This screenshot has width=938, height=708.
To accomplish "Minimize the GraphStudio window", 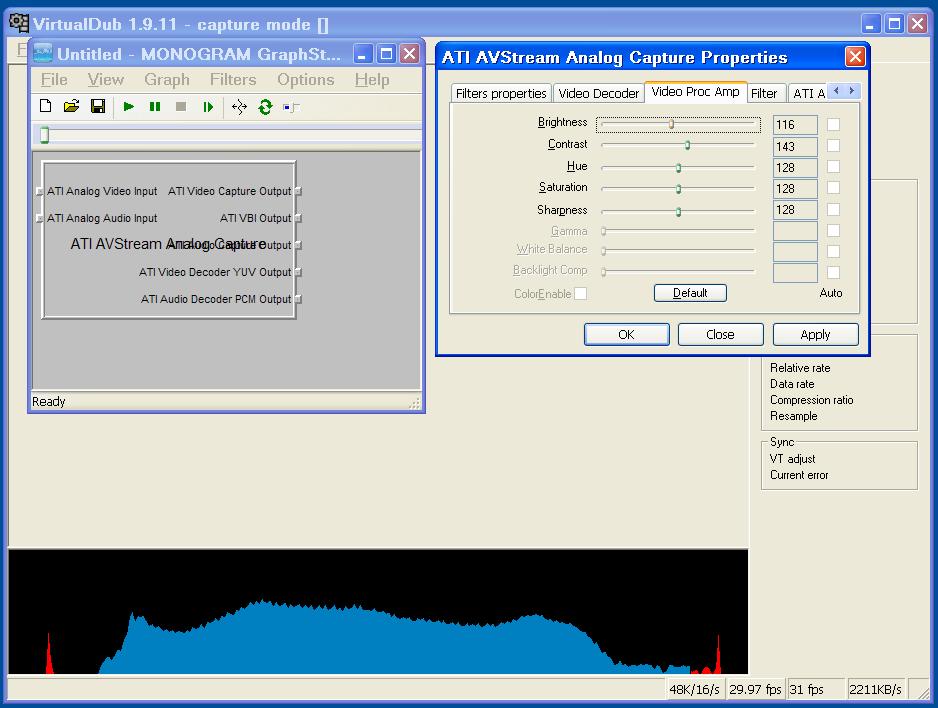I will click(363, 54).
